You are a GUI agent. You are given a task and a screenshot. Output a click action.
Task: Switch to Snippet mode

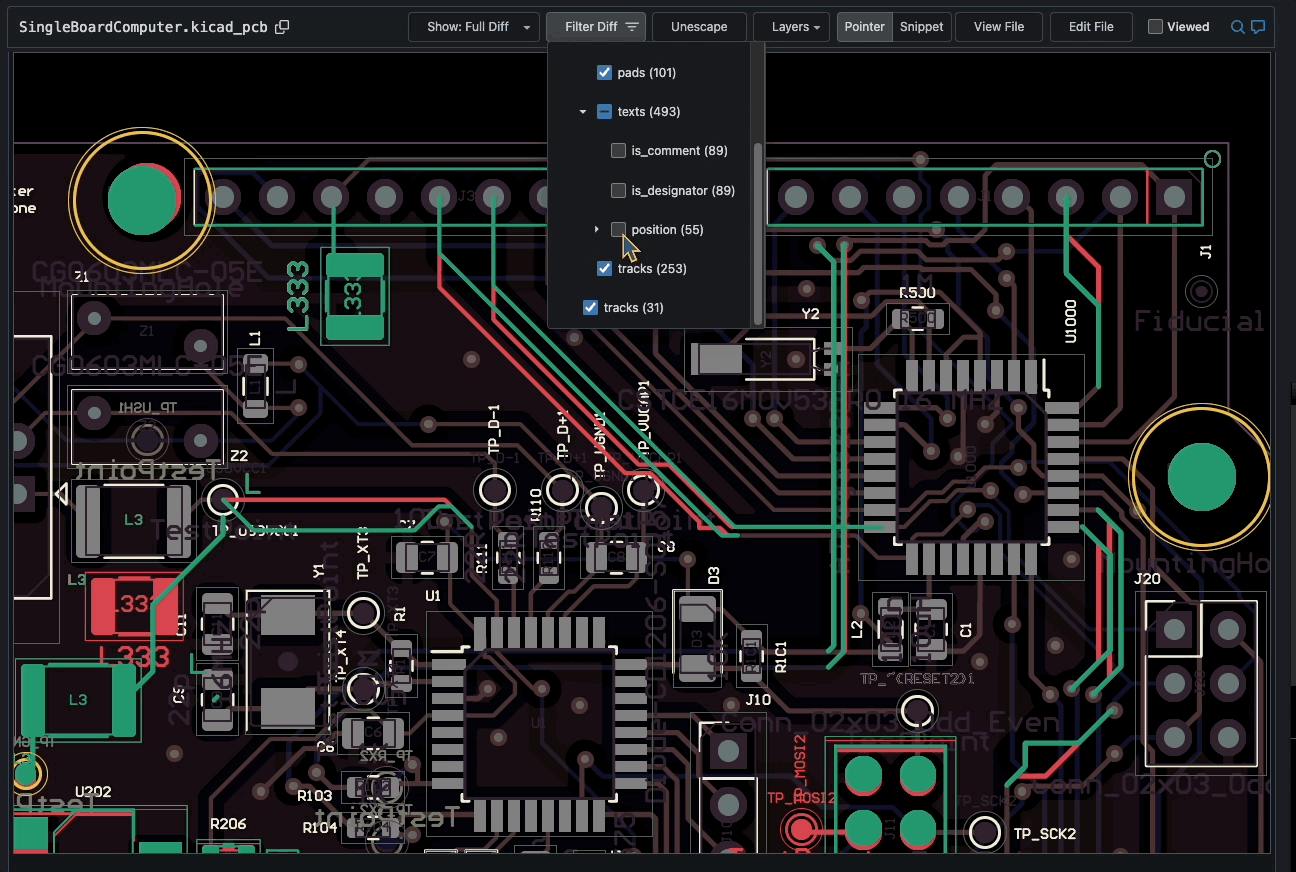coord(921,27)
